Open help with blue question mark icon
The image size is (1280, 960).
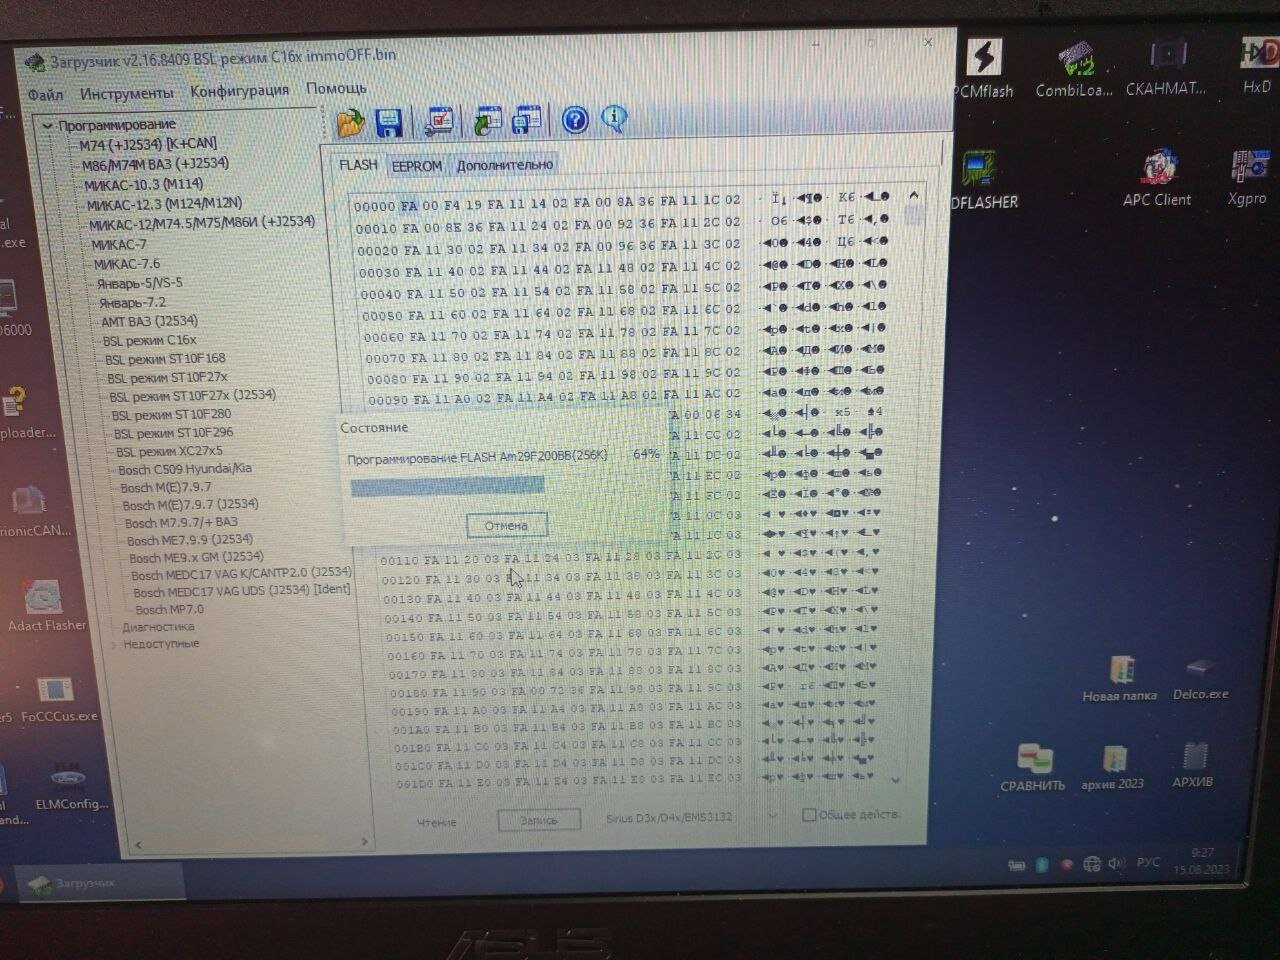[575, 120]
